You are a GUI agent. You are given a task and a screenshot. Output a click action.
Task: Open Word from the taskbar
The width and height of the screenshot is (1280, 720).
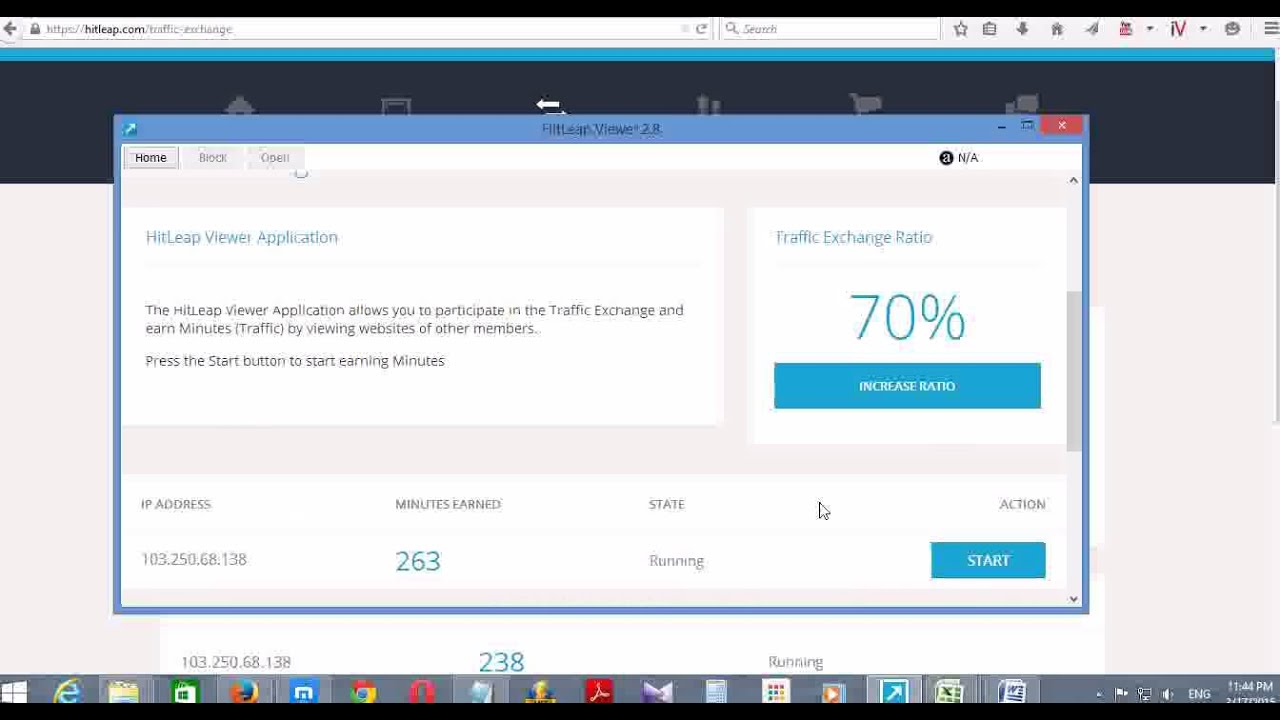pyautogui.click(x=1011, y=692)
